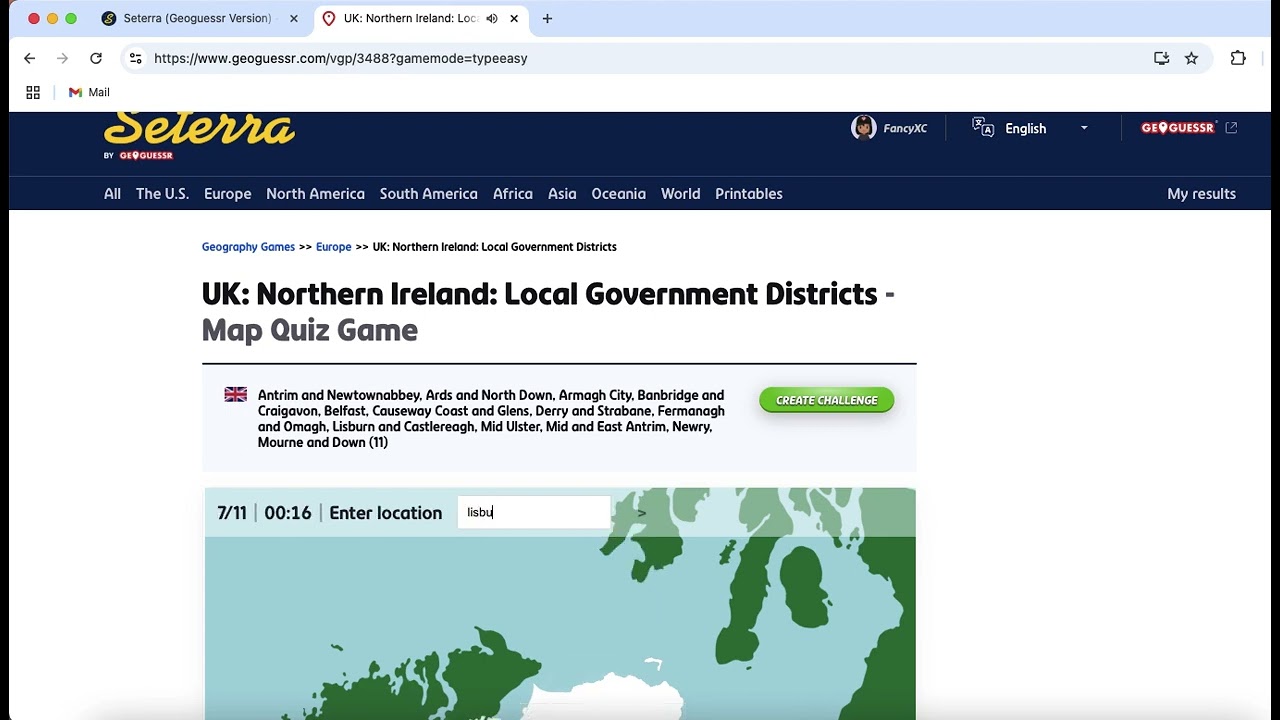Click the FancyXC username
1280x720 pixels.
[905, 128]
